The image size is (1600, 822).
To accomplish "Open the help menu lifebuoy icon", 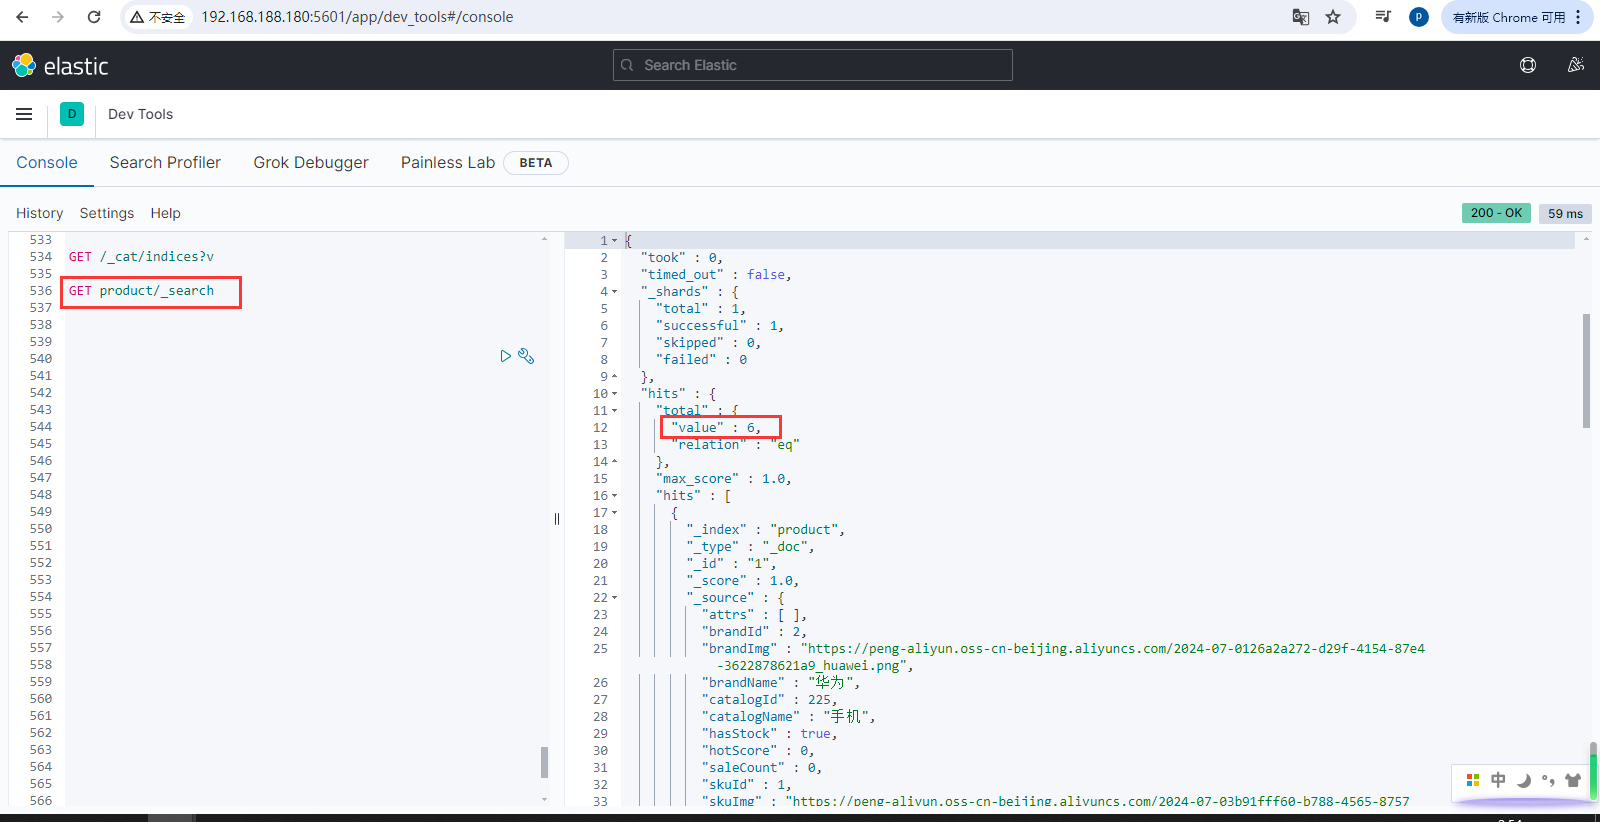I will pos(1528,65).
